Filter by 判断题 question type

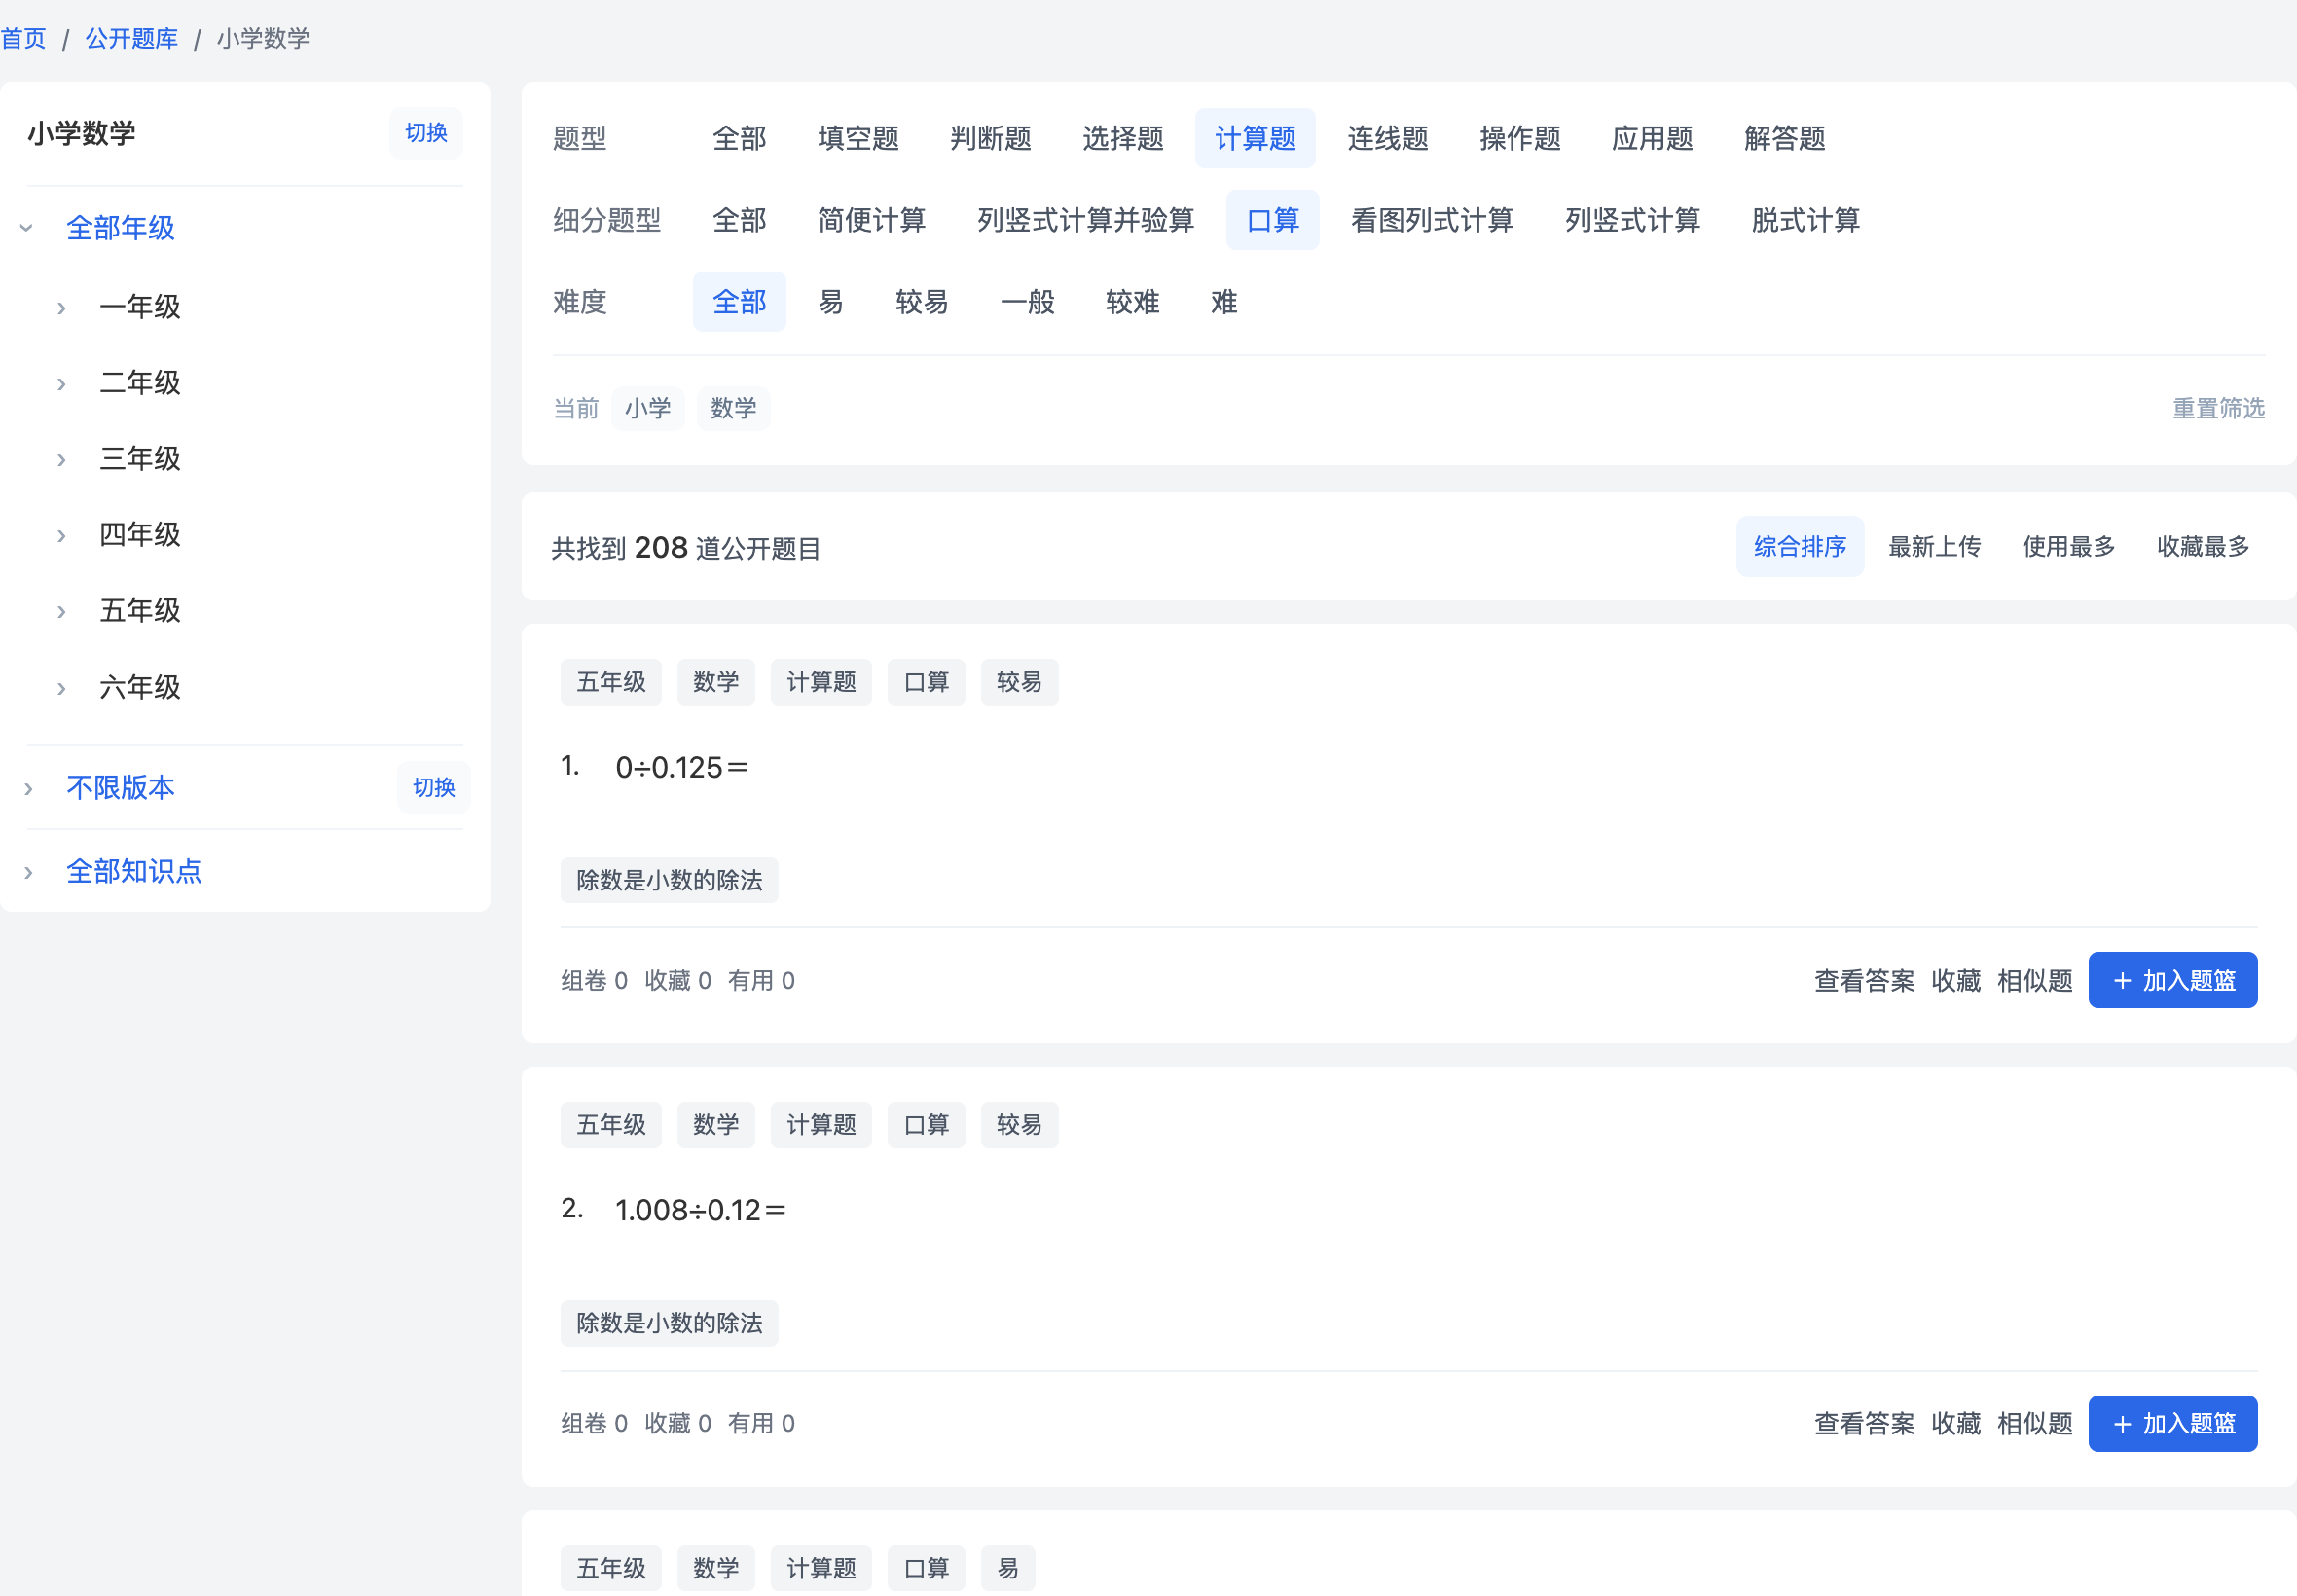(990, 138)
